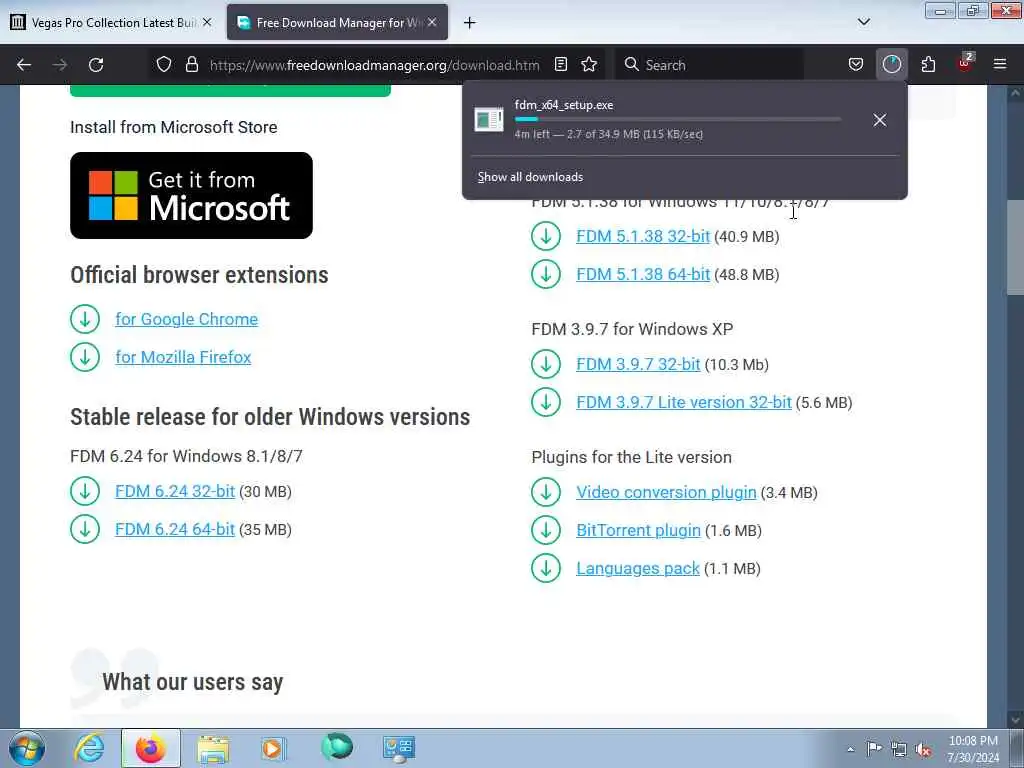Click the downloads progress toolbar icon
1024x768 pixels.
point(891,65)
